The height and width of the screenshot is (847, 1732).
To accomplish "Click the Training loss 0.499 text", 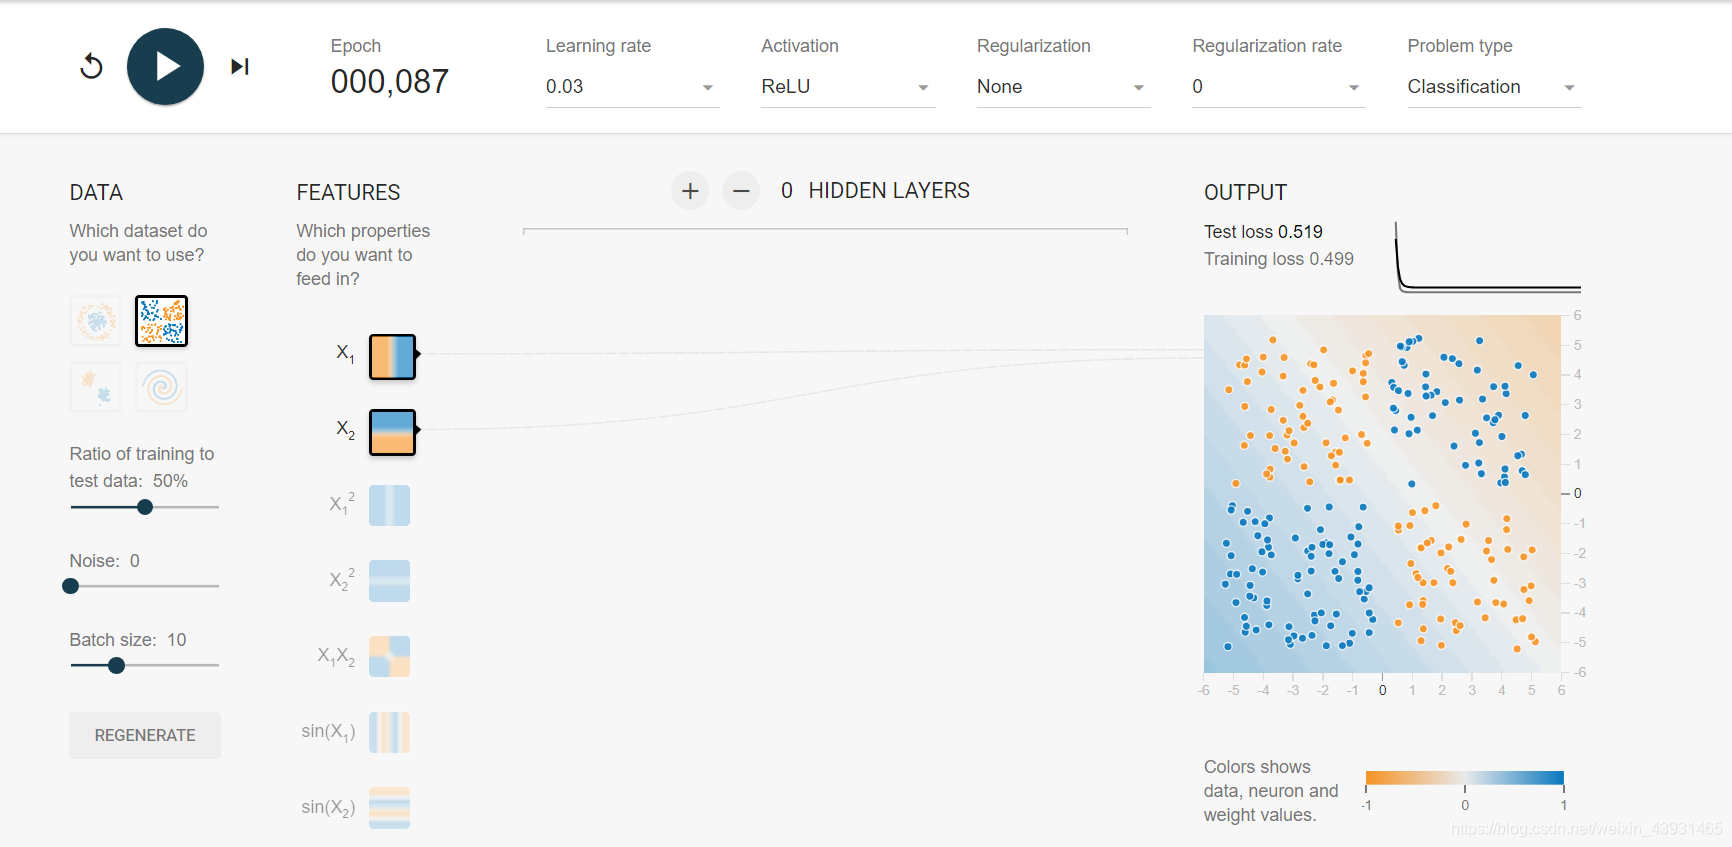I will [1279, 259].
